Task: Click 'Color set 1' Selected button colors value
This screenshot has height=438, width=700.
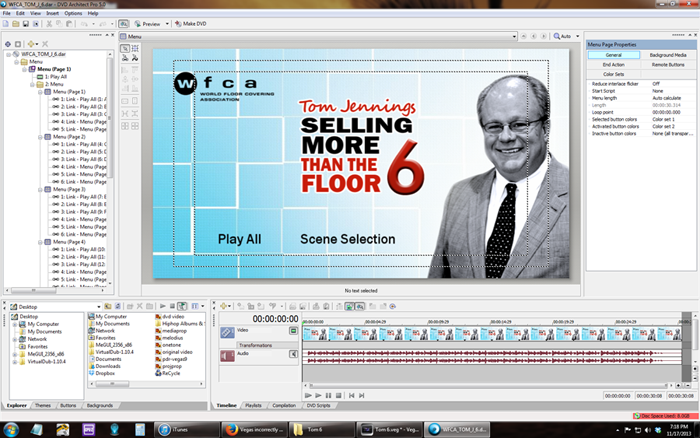Action: tap(663, 120)
